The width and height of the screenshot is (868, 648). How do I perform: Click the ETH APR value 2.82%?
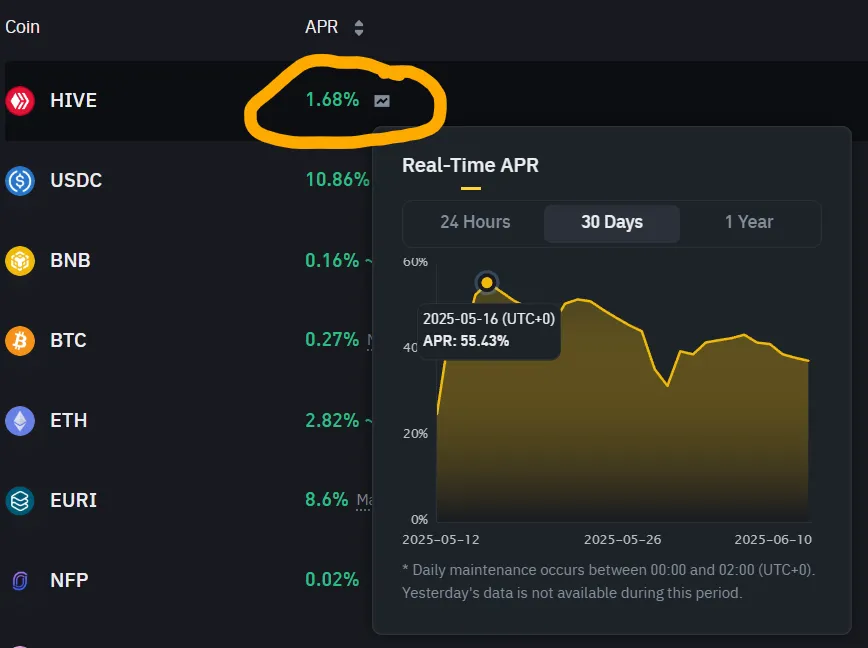click(332, 420)
